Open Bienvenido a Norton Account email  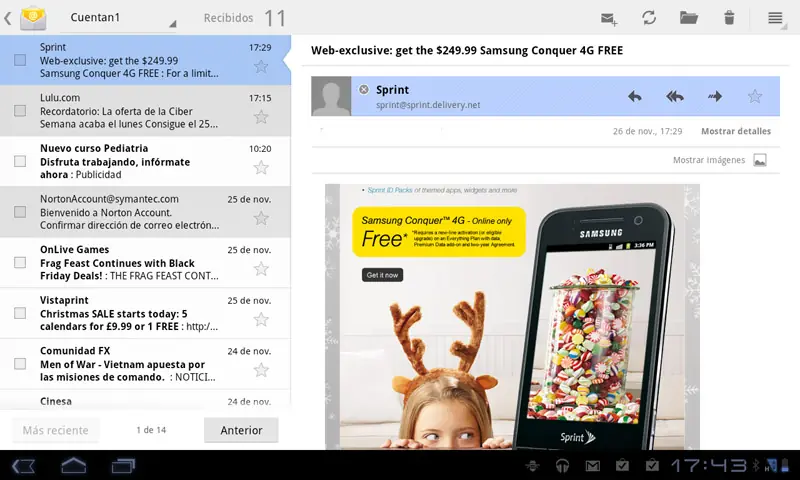tap(145, 212)
